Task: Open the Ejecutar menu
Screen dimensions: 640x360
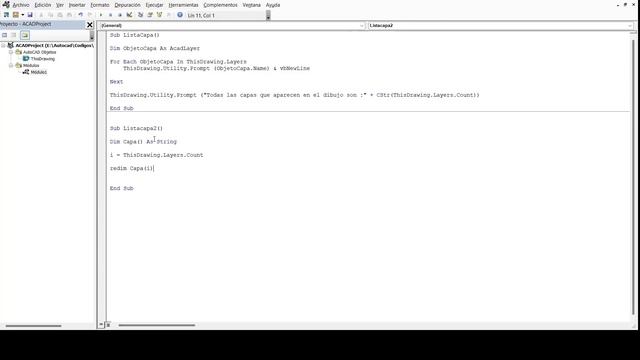Action: point(154,5)
